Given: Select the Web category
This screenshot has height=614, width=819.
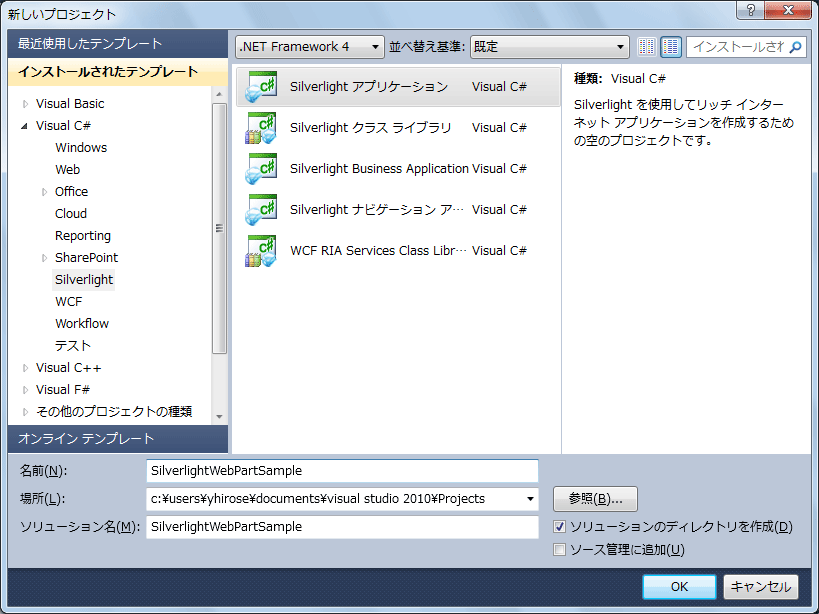Looking at the screenshot, I should tap(67, 170).
